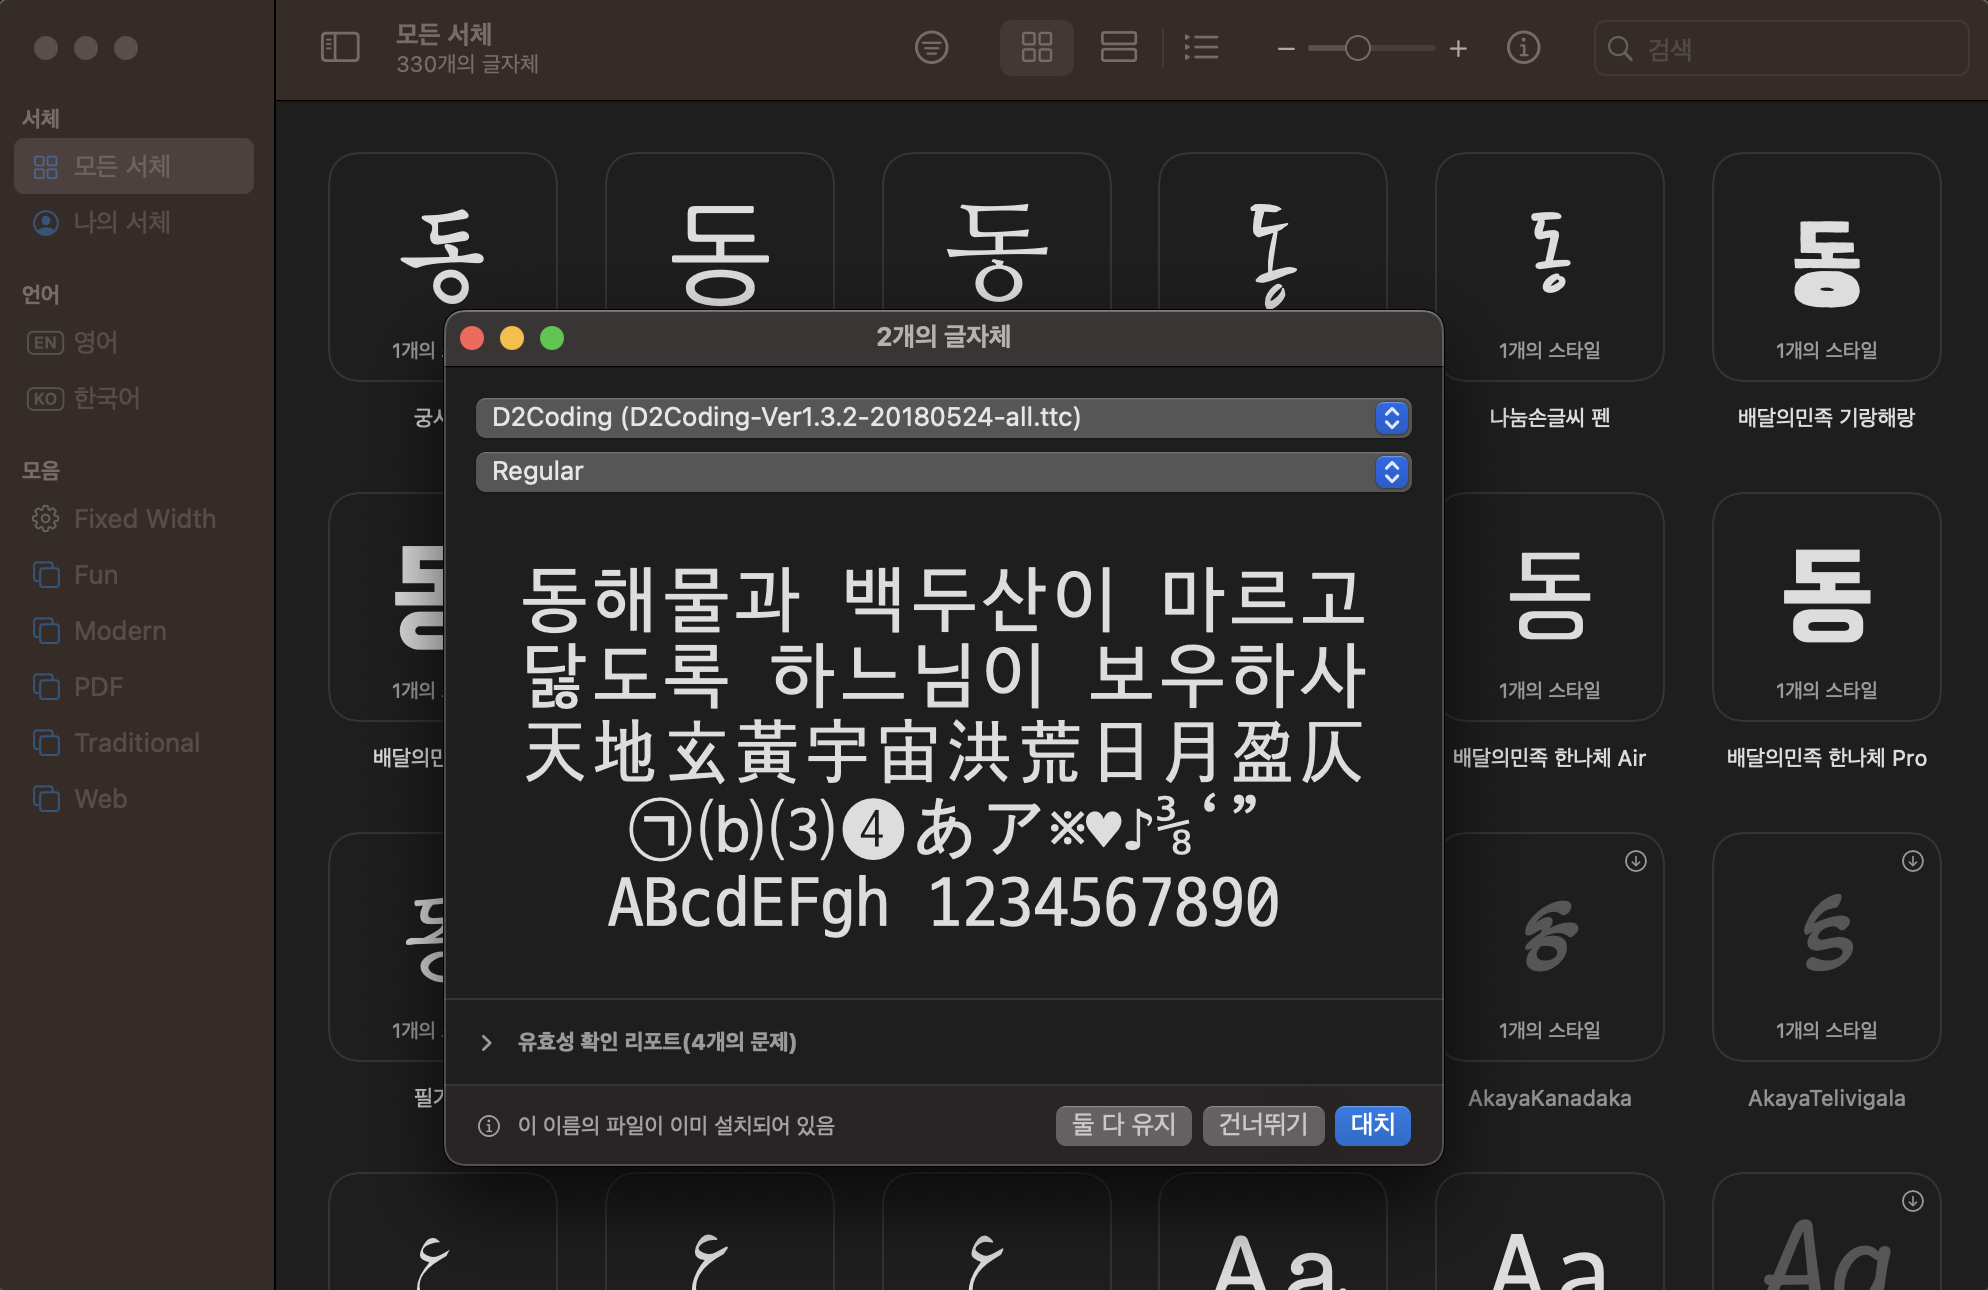Click the download icon on the italic Aa card
Screen dimensions: 1988x1290
point(1913,1201)
